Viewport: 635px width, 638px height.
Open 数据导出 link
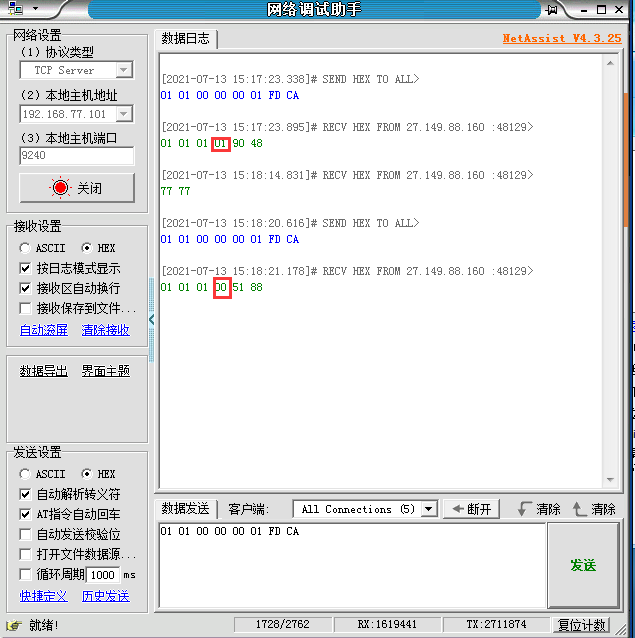coord(44,371)
